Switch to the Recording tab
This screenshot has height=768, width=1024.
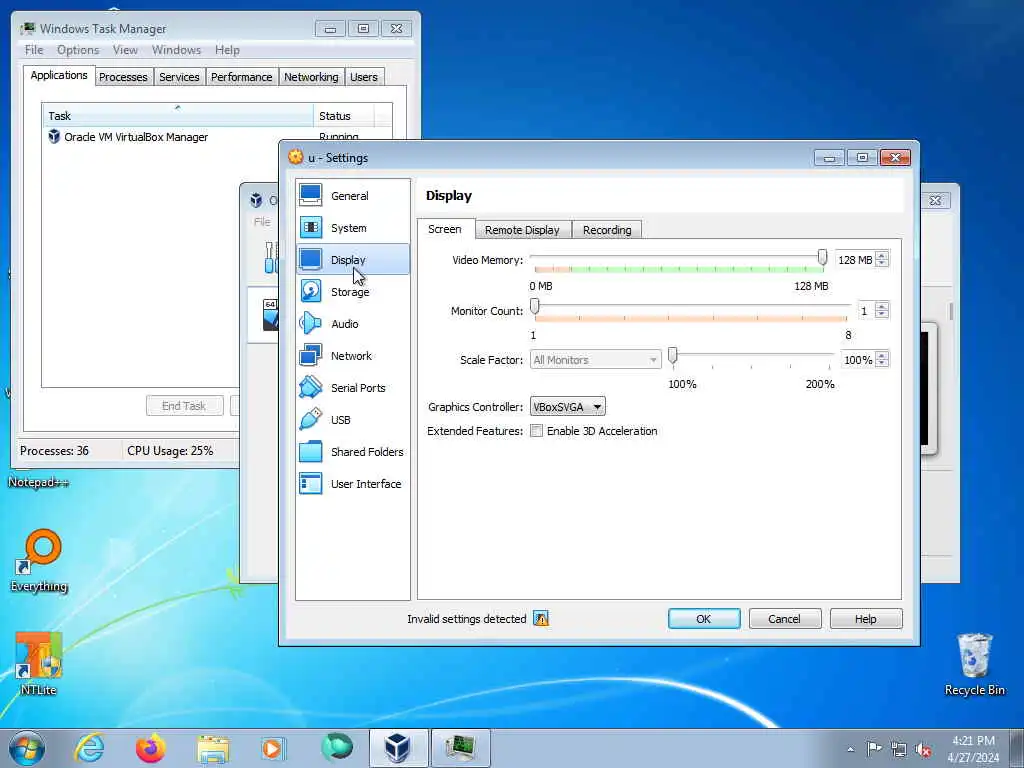[x=607, y=230]
